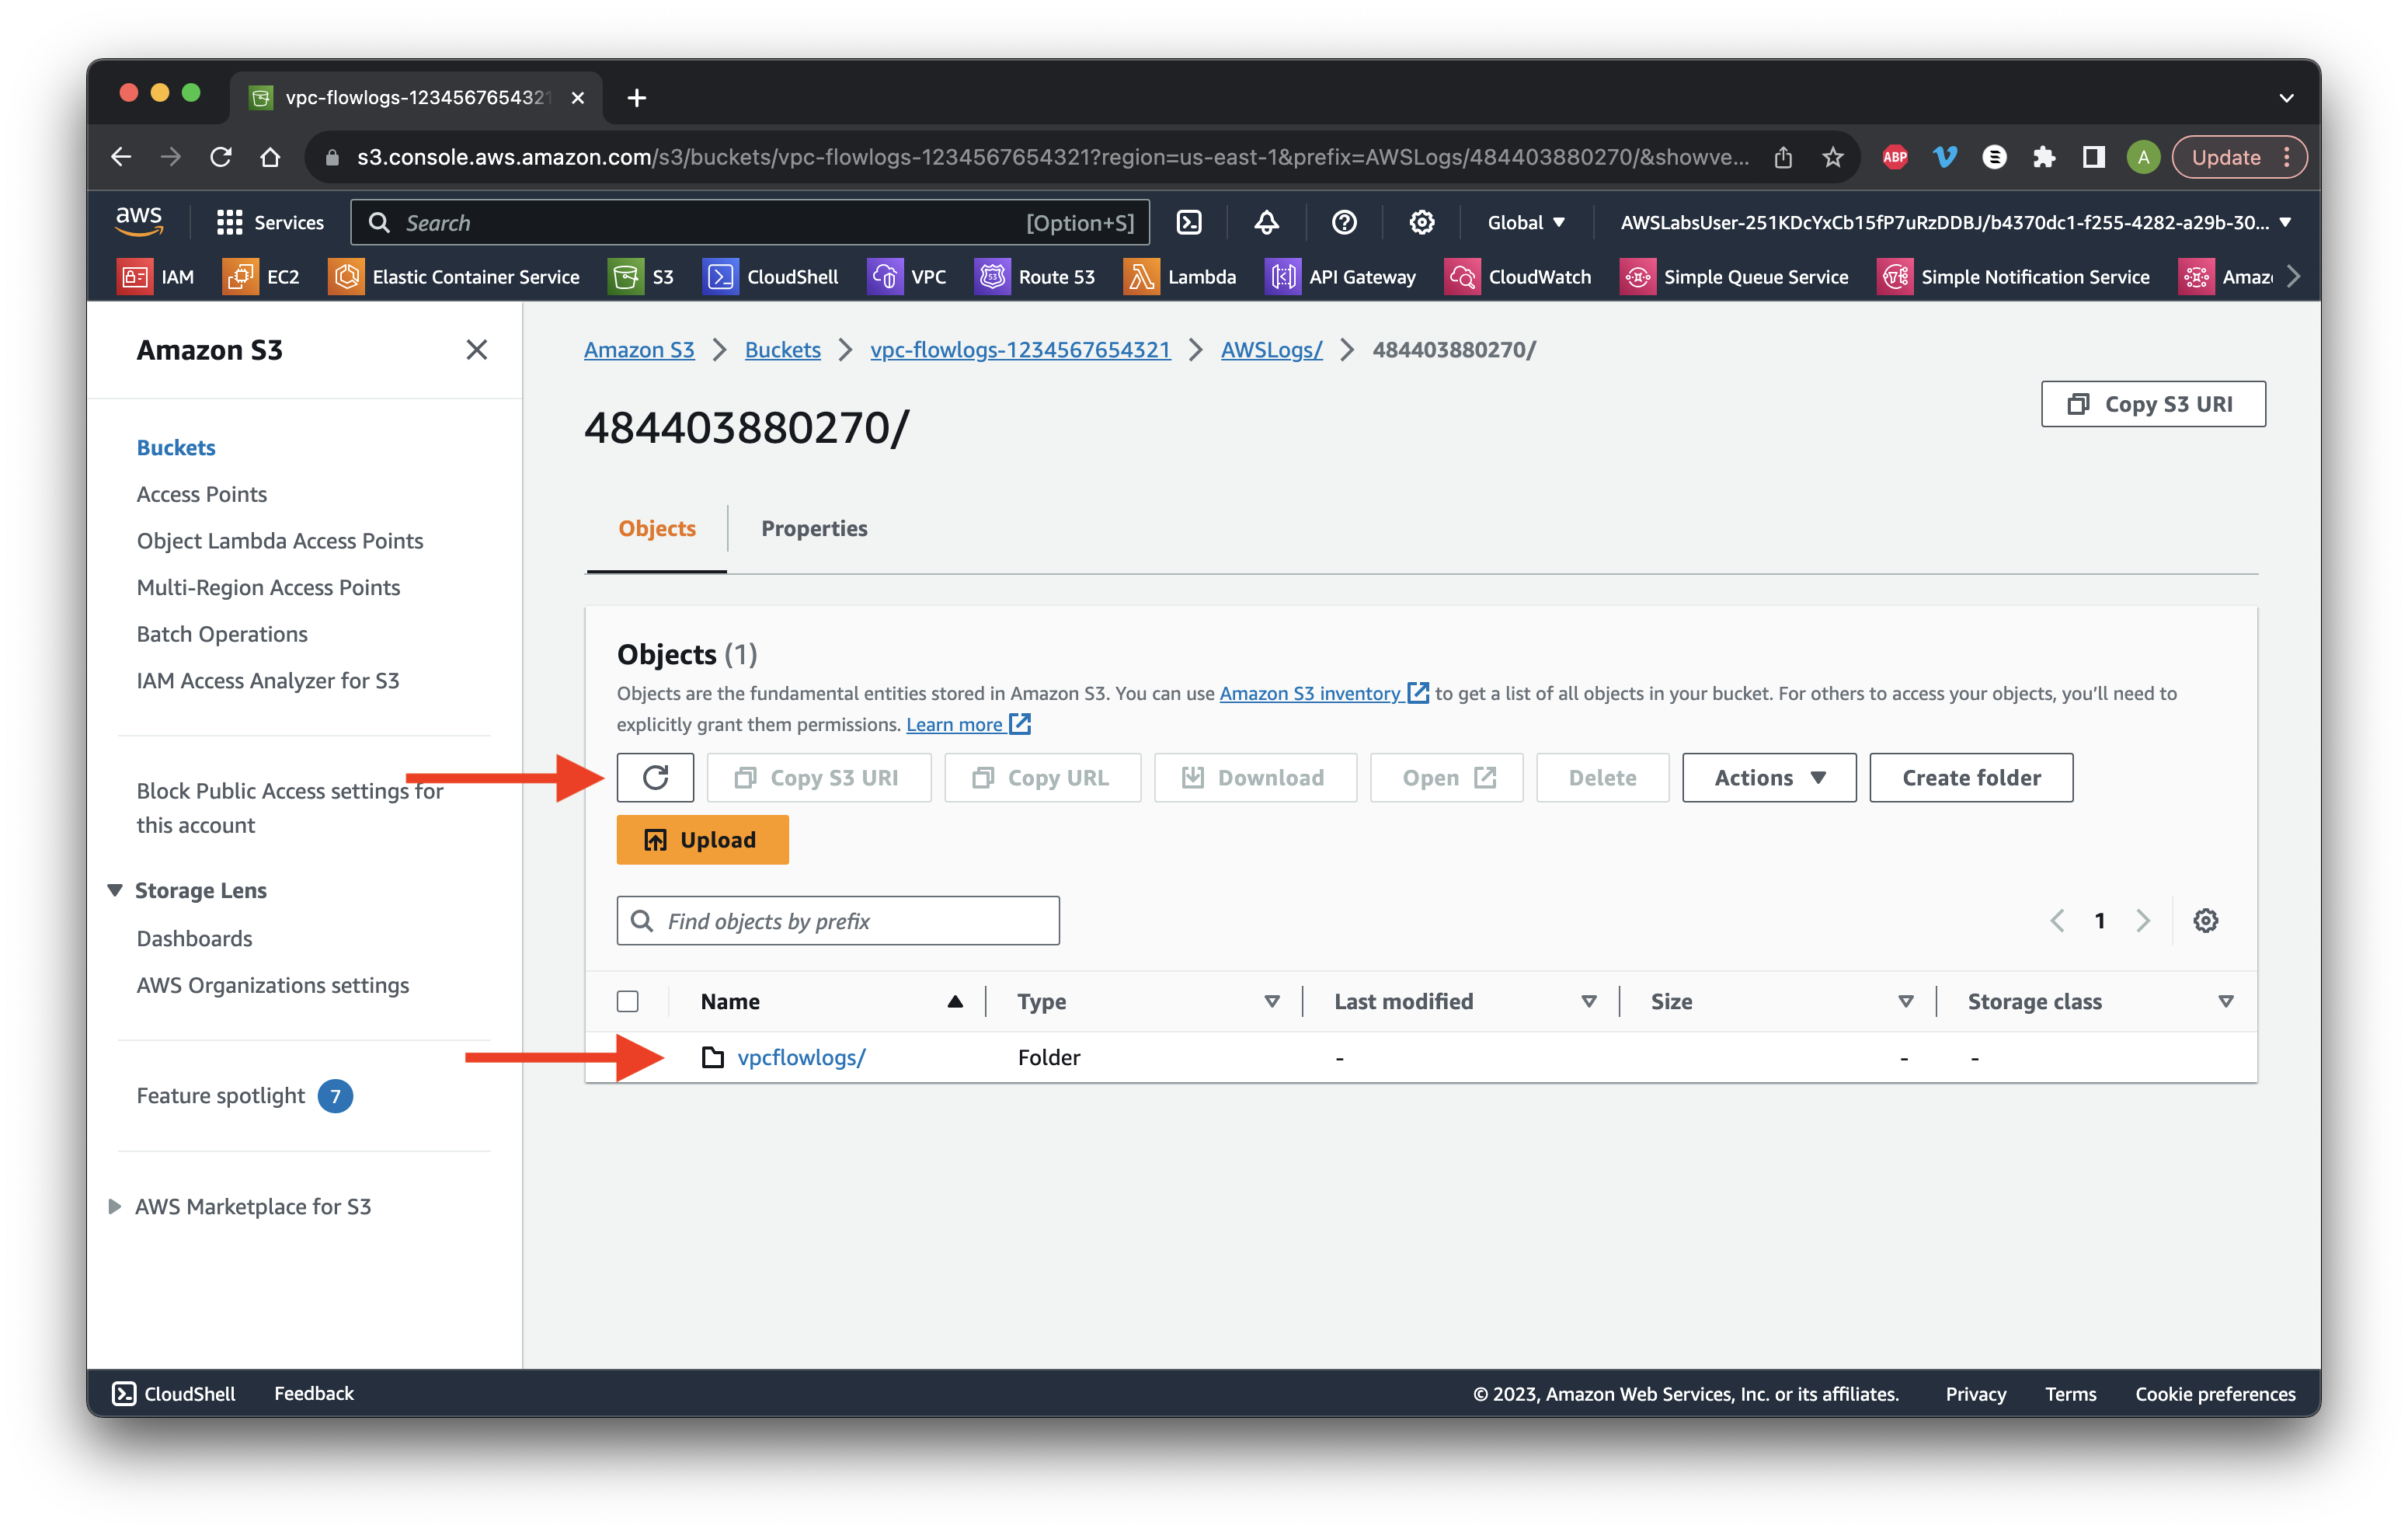Open browser extensions puzzle icon

click(x=2043, y=157)
